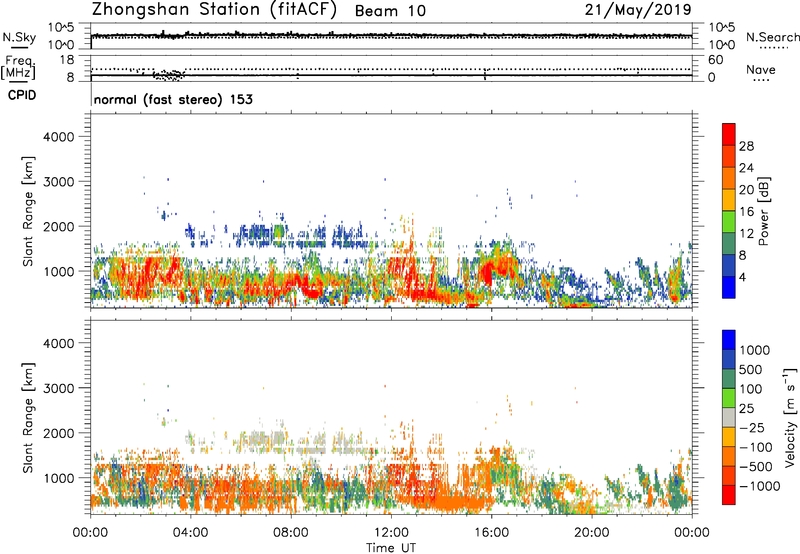Click the "CPID" row label
Image resolution: width=800 pixels, height=554 pixels.
coord(22,95)
